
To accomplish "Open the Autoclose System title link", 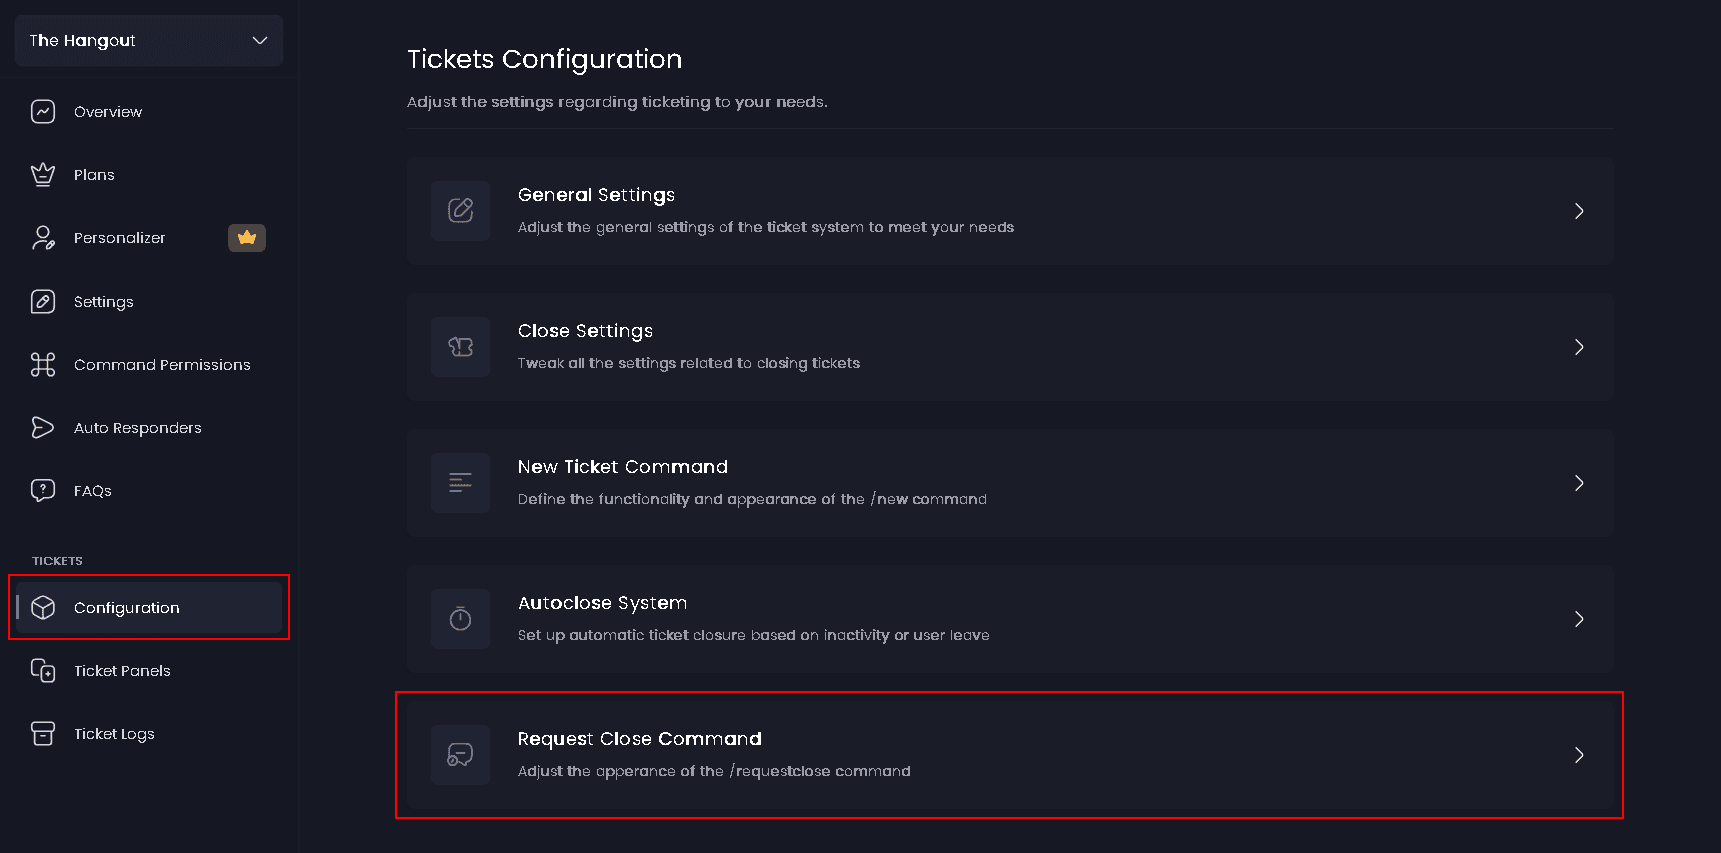I will [602, 603].
